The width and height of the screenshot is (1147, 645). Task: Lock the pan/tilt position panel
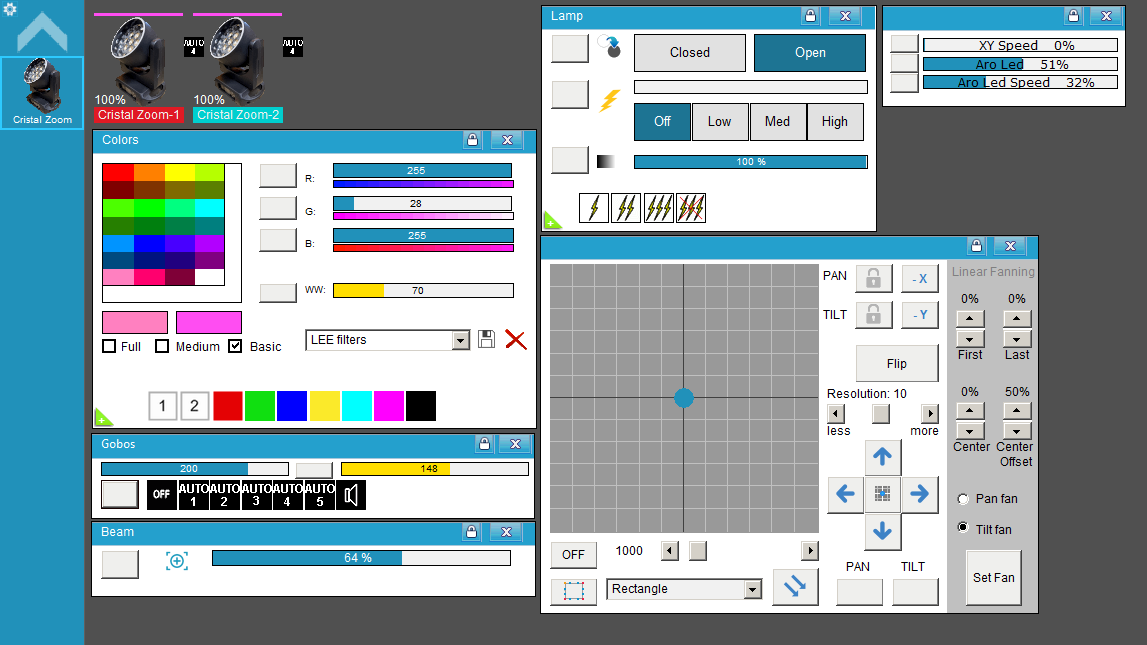977,246
